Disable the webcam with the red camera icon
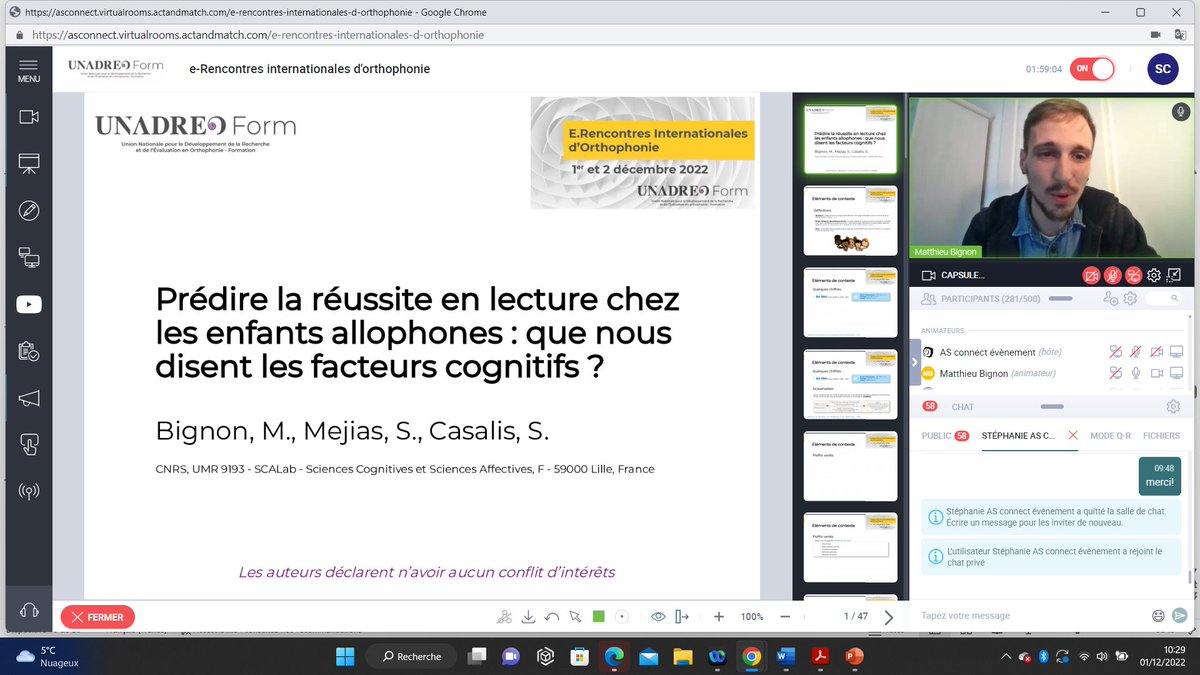Viewport: 1200px width, 675px height. 1089,274
